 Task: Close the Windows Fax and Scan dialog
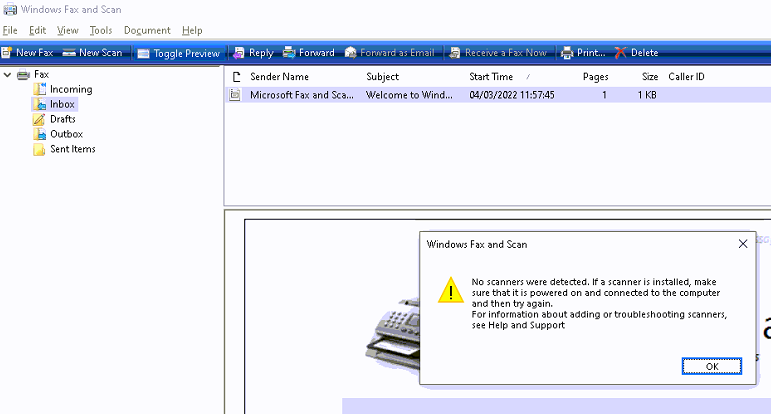click(743, 244)
